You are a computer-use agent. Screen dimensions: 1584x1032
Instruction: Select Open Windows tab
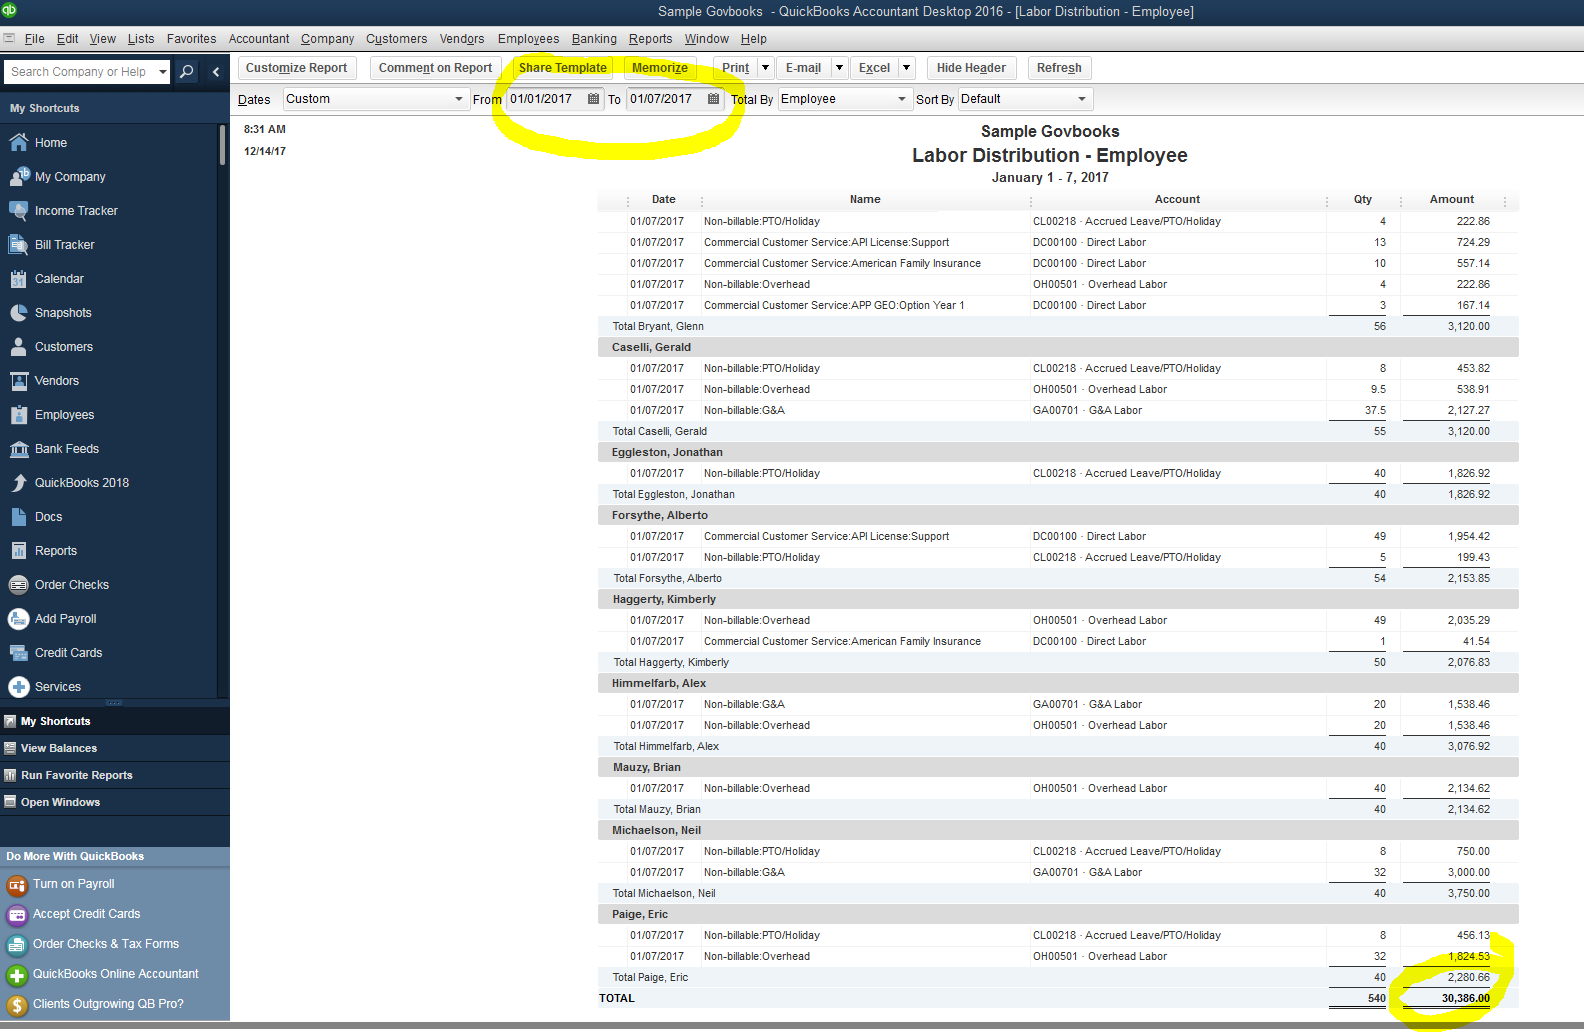pyautogui.click(x=115, y=802)
